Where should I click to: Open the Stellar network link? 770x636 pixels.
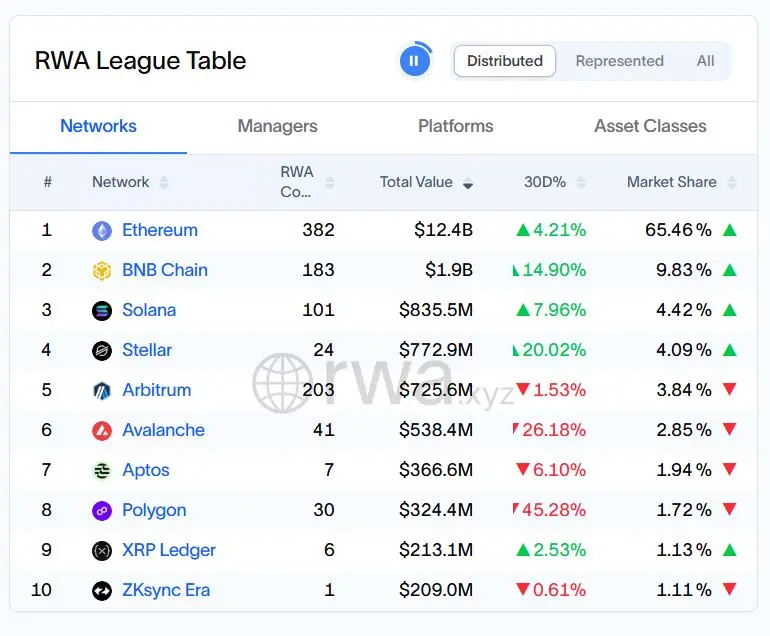(147, 350)
